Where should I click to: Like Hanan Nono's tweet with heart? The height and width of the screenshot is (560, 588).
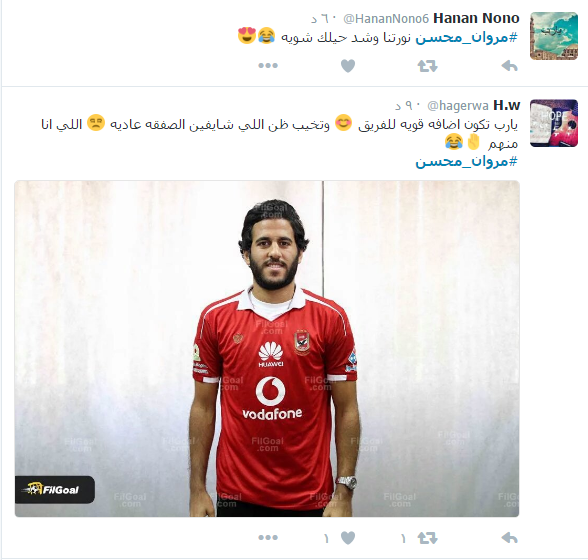(348, 66)
